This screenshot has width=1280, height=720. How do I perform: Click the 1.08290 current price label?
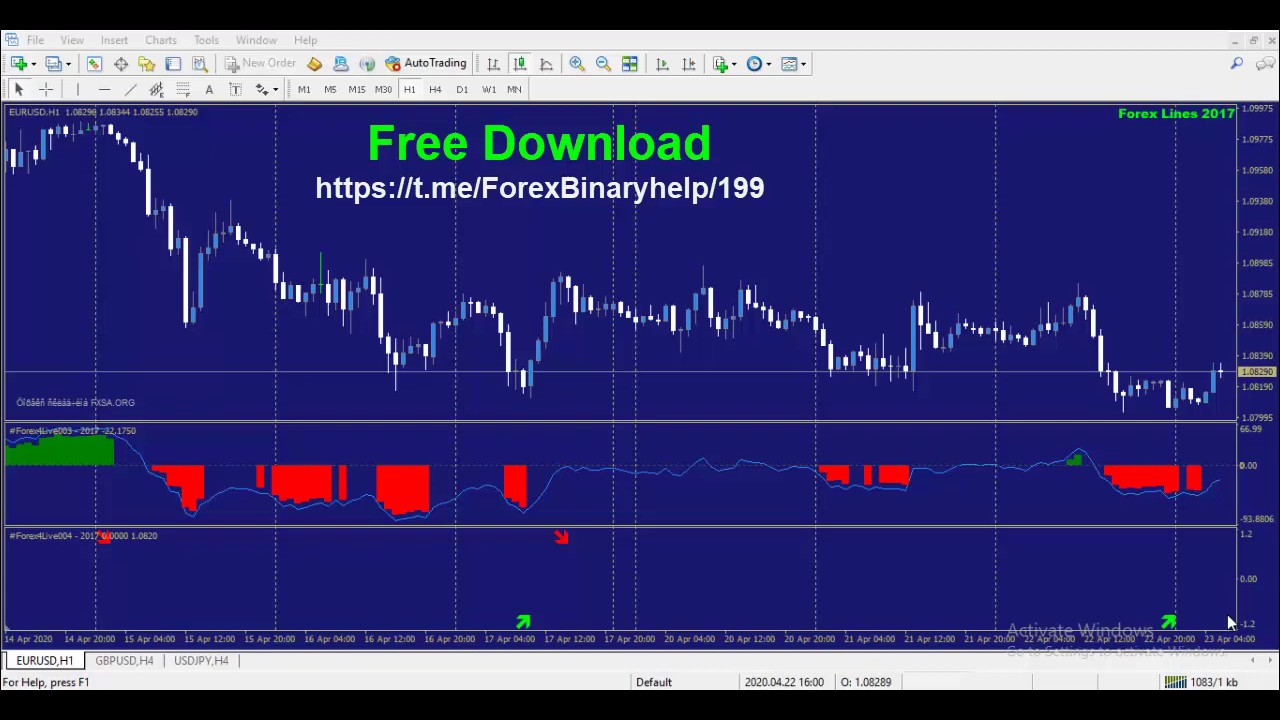pos(1257,372)
